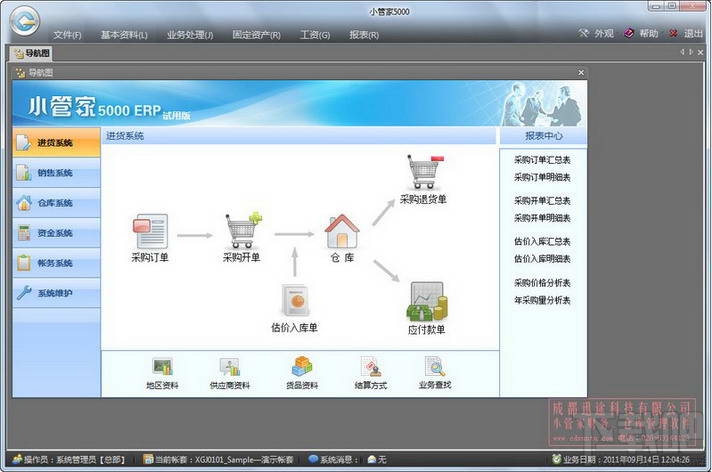Click the 当前帐套 status bar entry
The height and width of the screenshot is (472, 712).
click(x=218, y=460)
